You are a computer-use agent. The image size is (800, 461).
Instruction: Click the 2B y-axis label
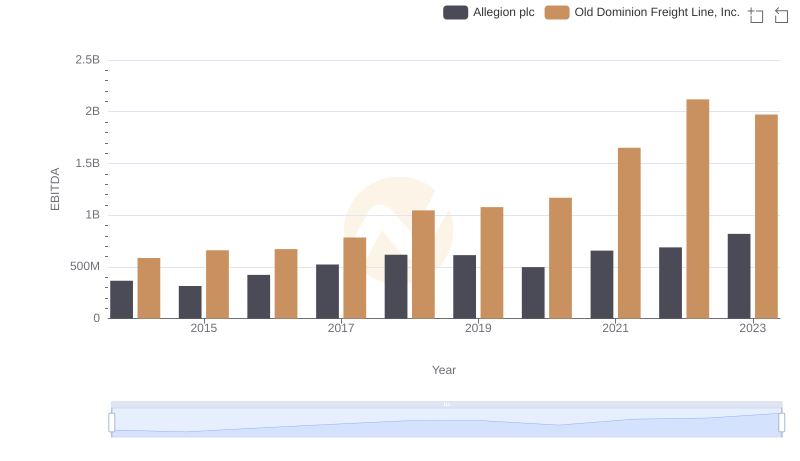pyautogui.click(x=92, y=111)
